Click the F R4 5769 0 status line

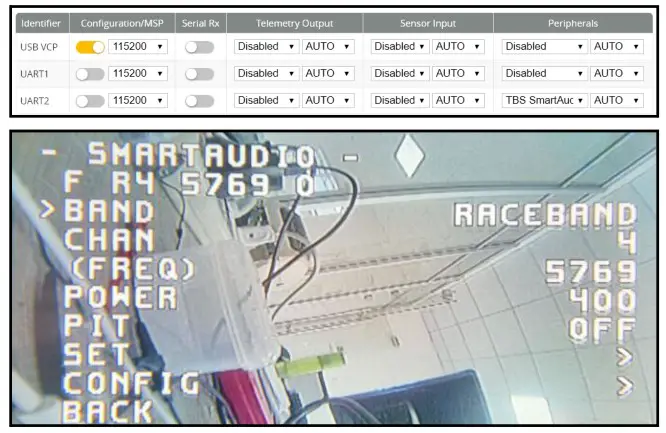pyautogui.click(x=189, y=183)
